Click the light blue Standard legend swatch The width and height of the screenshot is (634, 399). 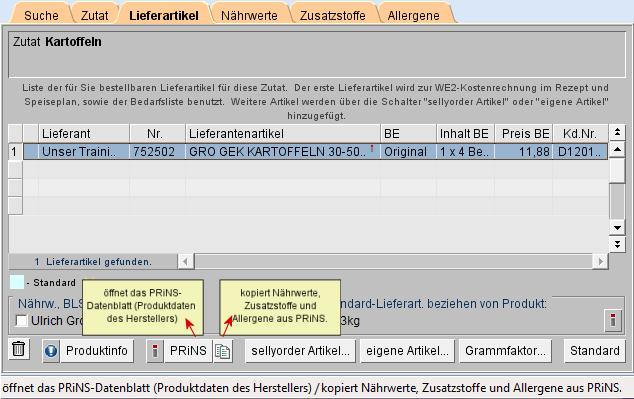17,282
